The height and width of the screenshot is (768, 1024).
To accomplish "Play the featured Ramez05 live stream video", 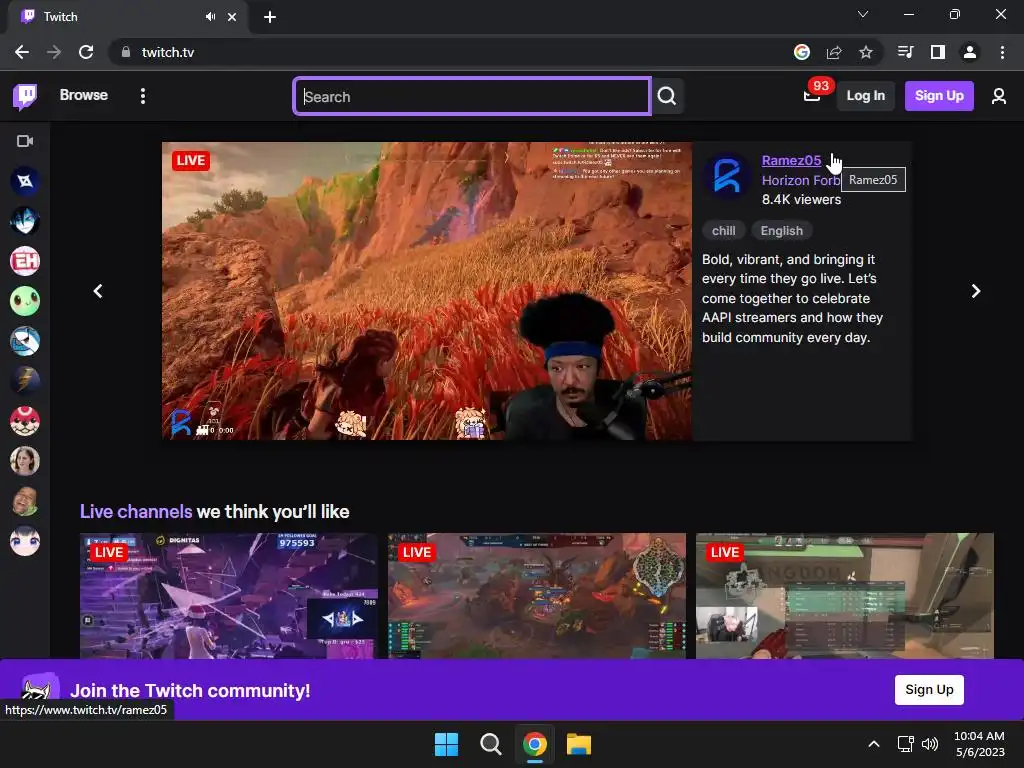I will click(427, 291).
